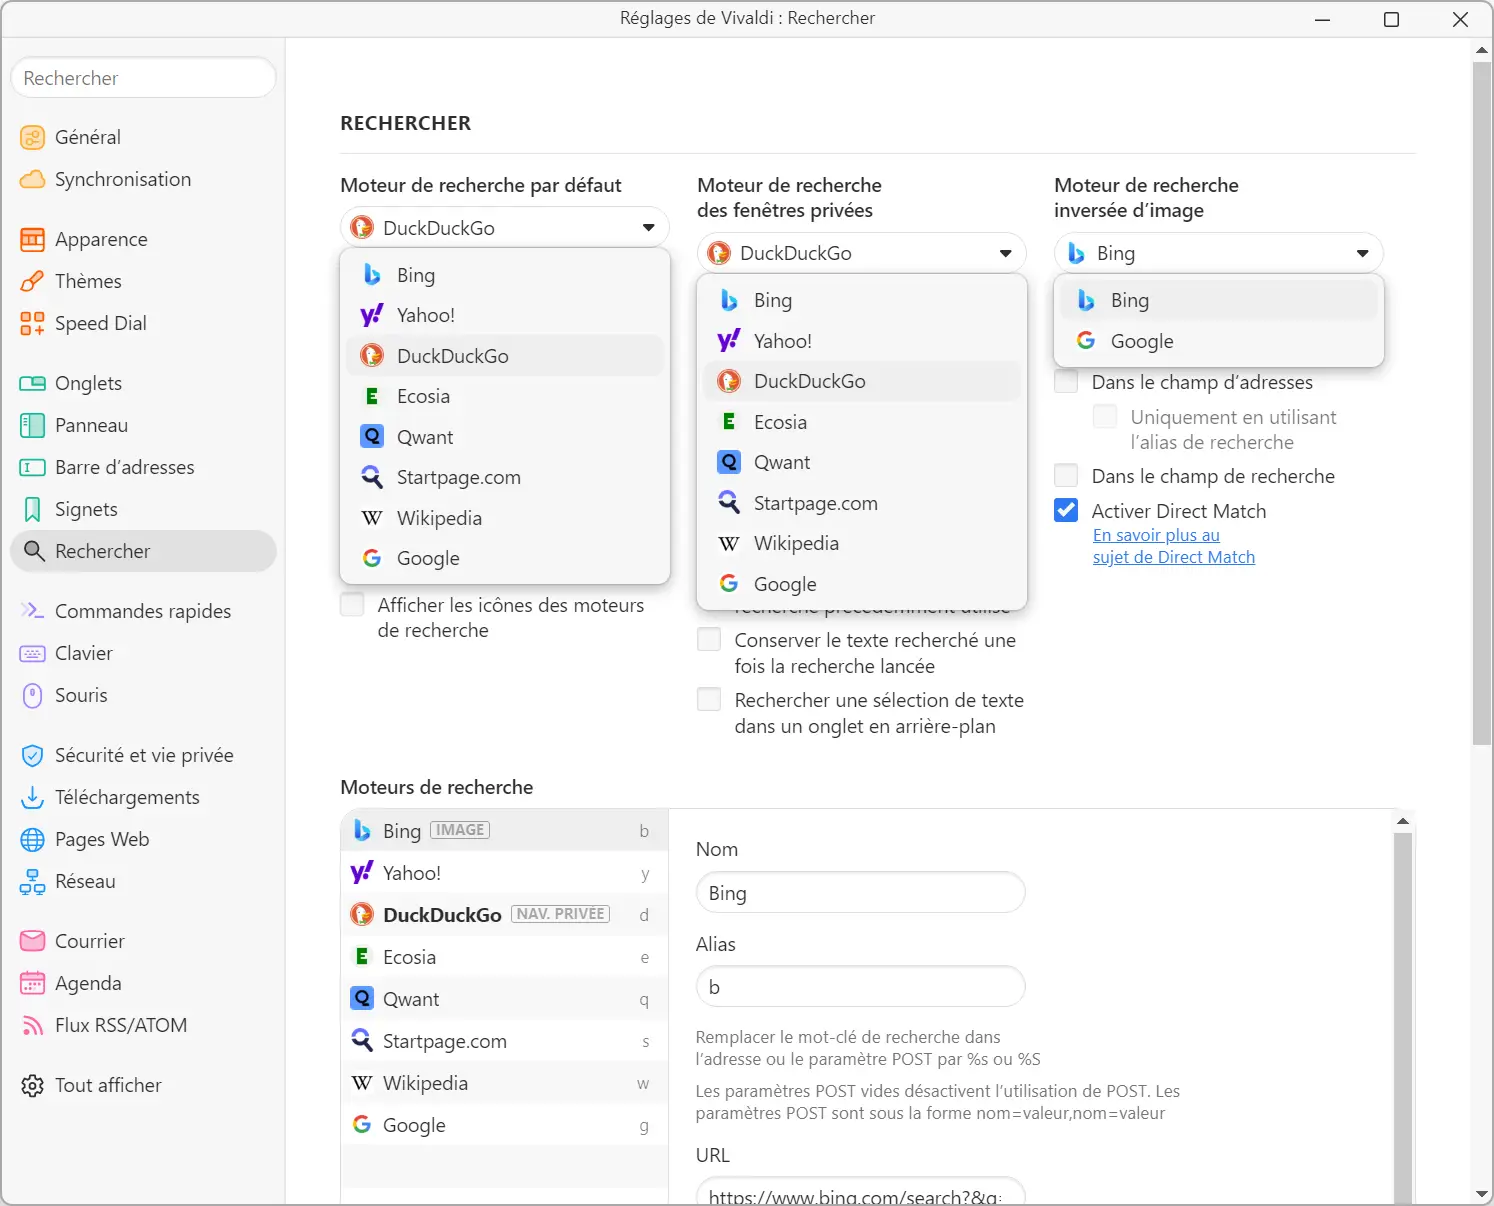Click the Barre d'adresses icon
This screenshot has width=1494, height=1206.
pos(33,467)
